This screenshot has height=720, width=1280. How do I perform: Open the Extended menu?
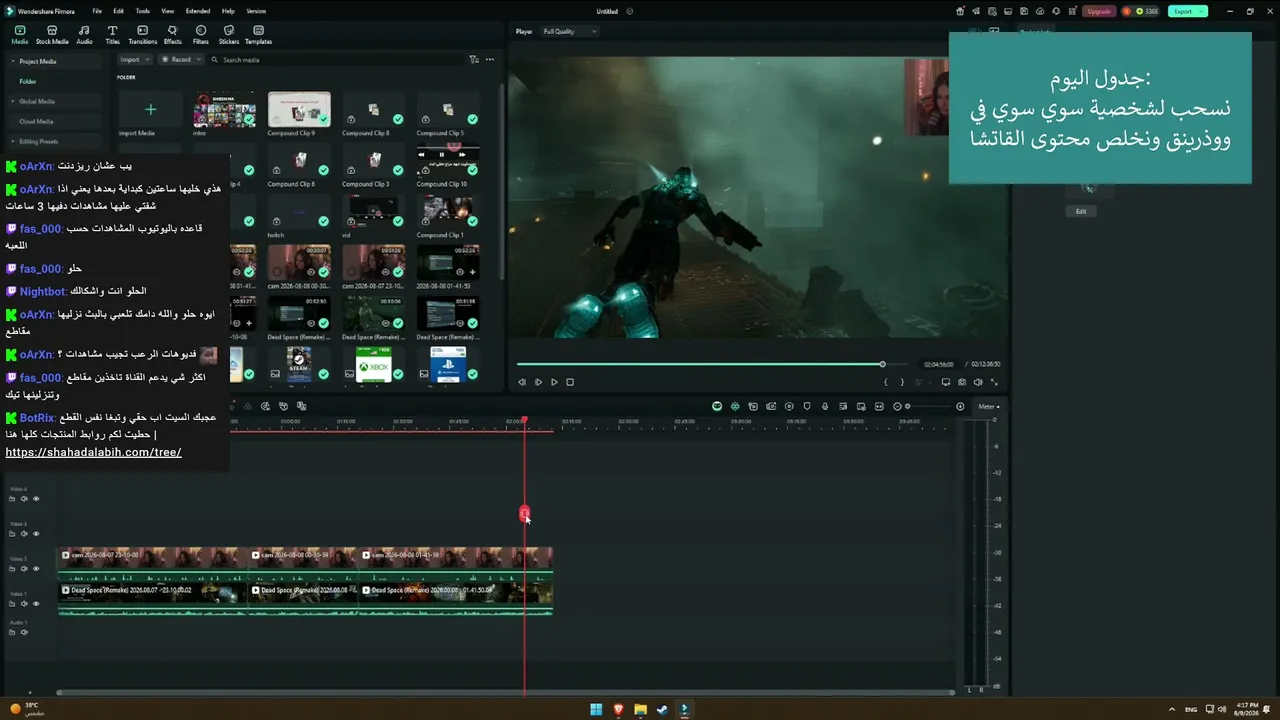click(x=198, y=11)
